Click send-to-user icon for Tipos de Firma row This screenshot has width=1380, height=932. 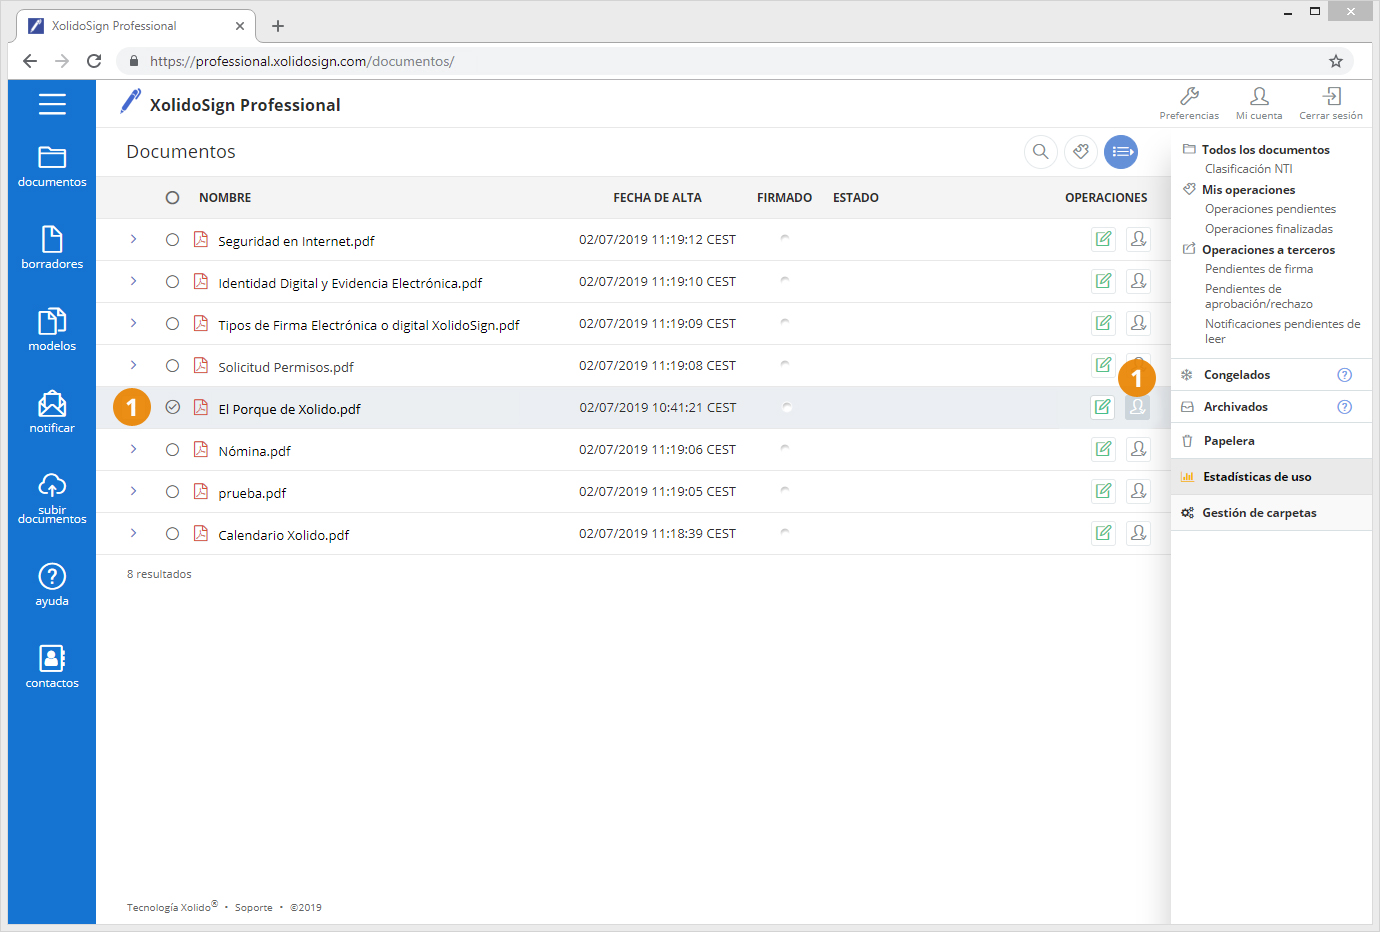(x=1138, y=323)
